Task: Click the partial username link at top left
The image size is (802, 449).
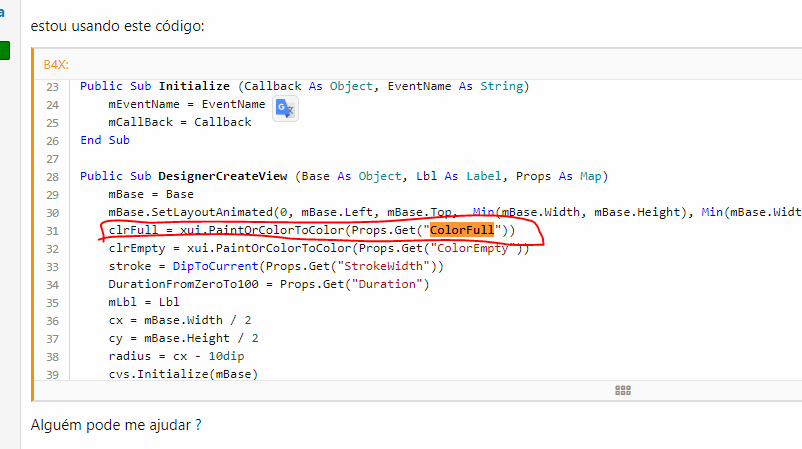Action: coord(3,14)
